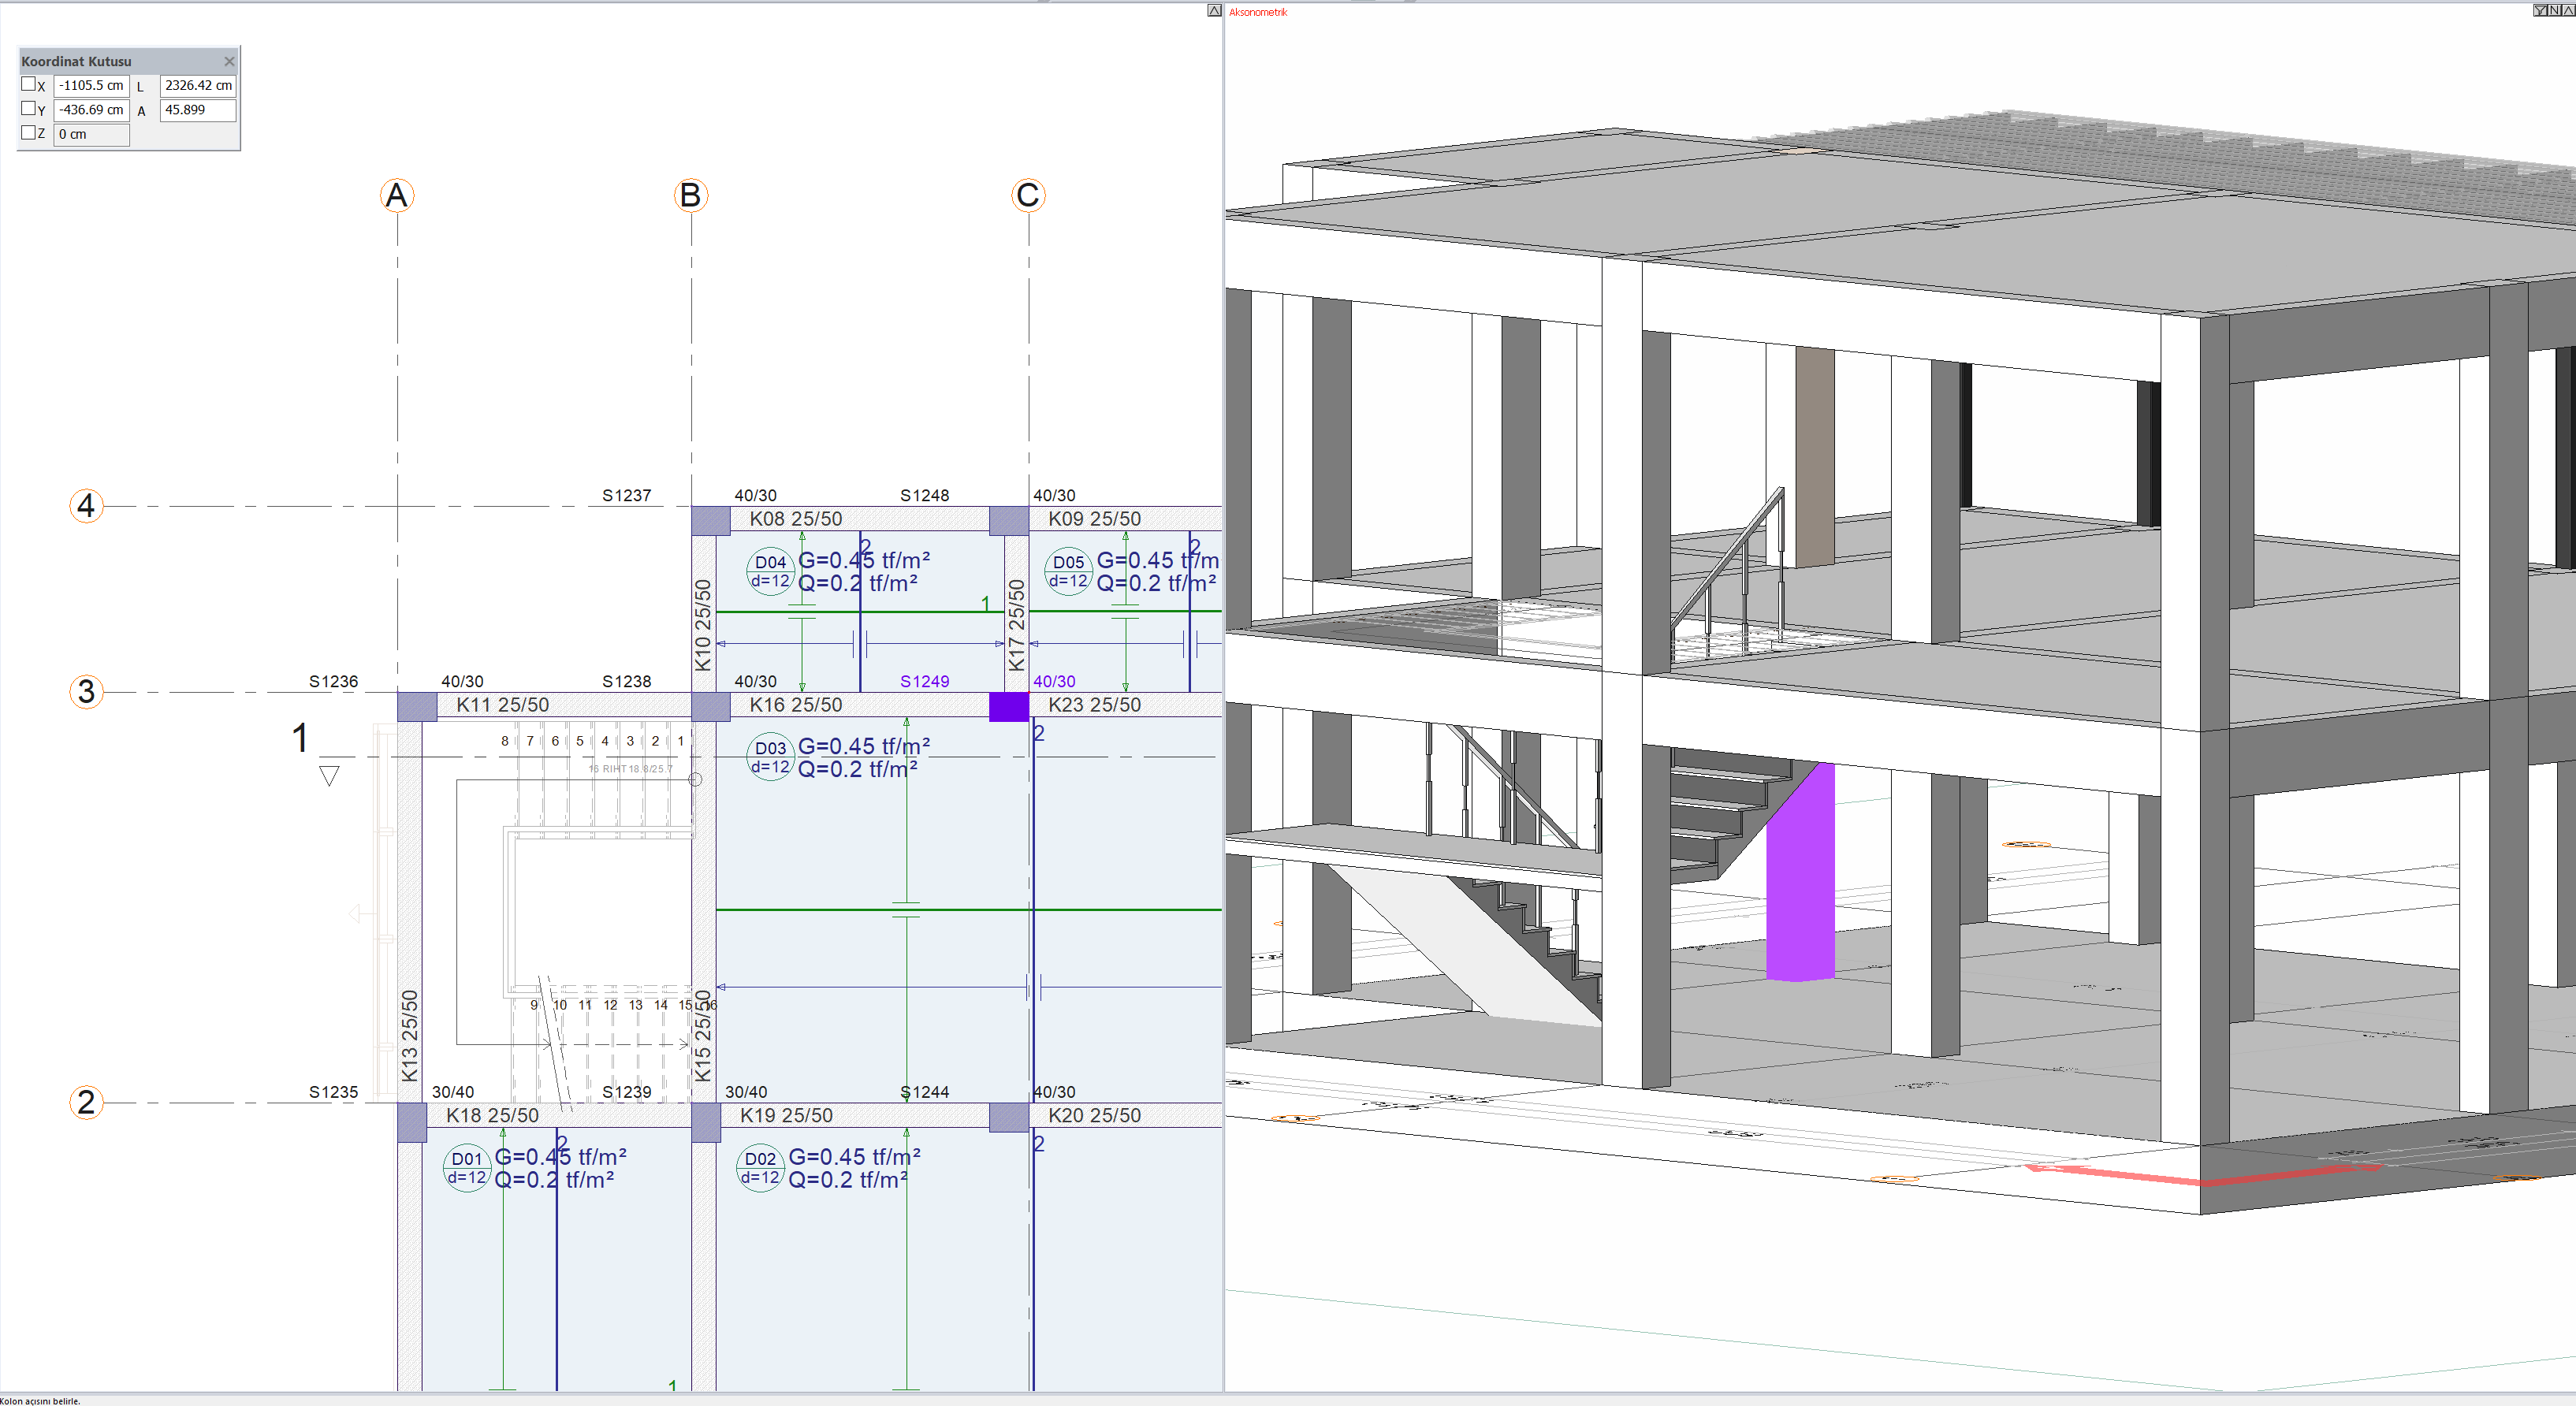Select beam label K19 25/50

click(x=786, y=1115)
